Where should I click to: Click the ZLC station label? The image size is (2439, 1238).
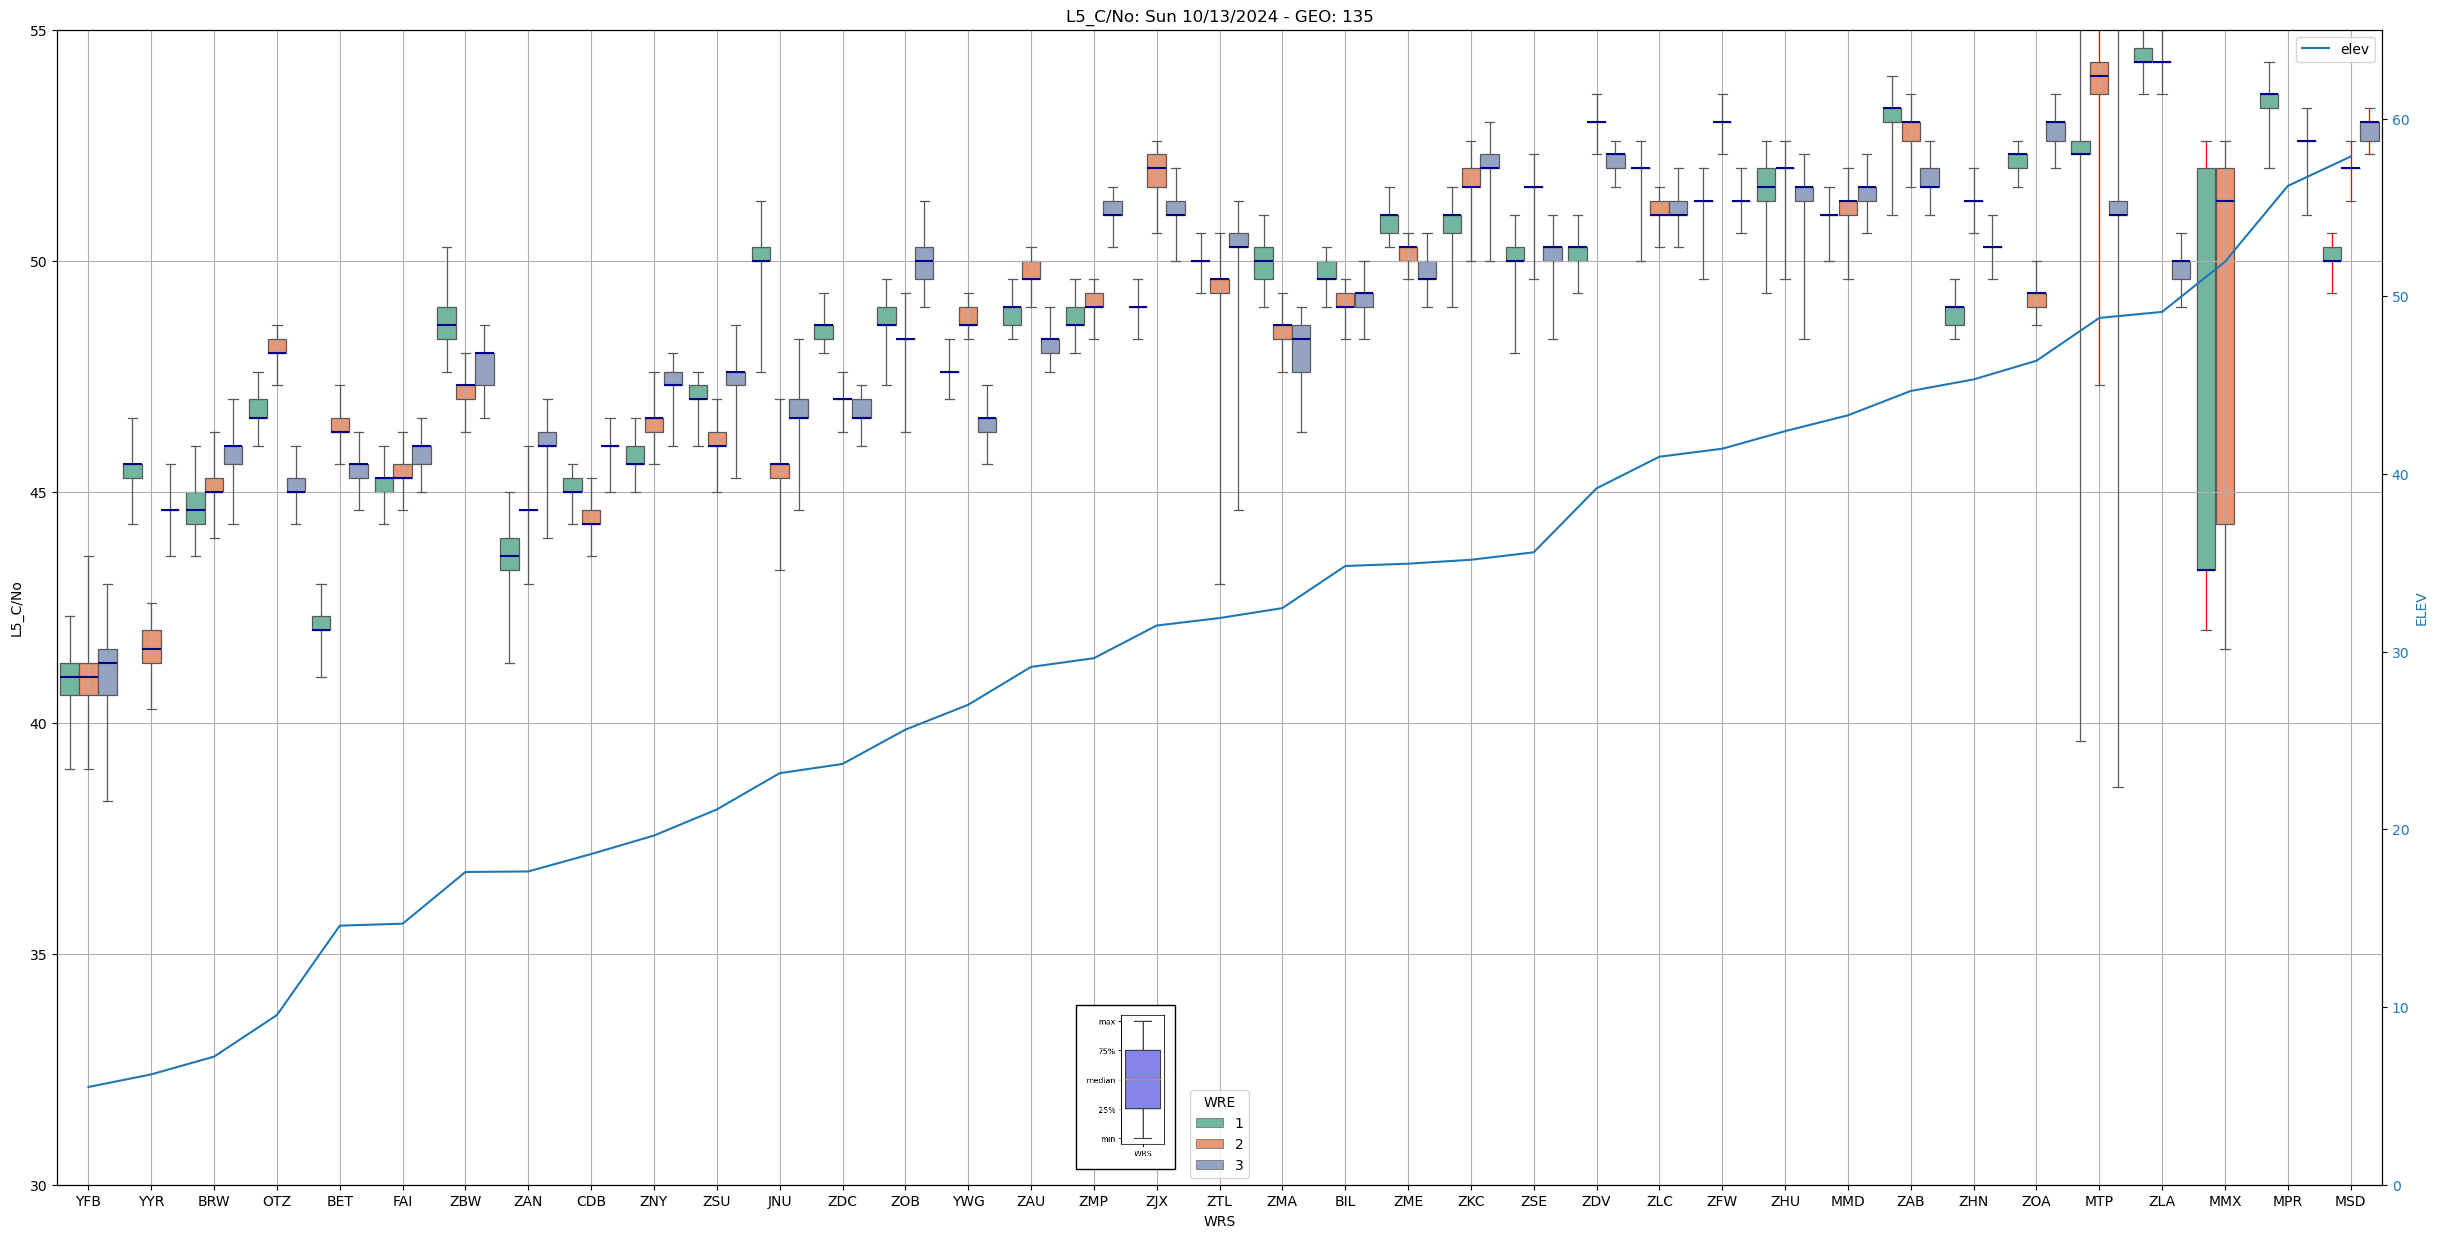point(1659,1201)
